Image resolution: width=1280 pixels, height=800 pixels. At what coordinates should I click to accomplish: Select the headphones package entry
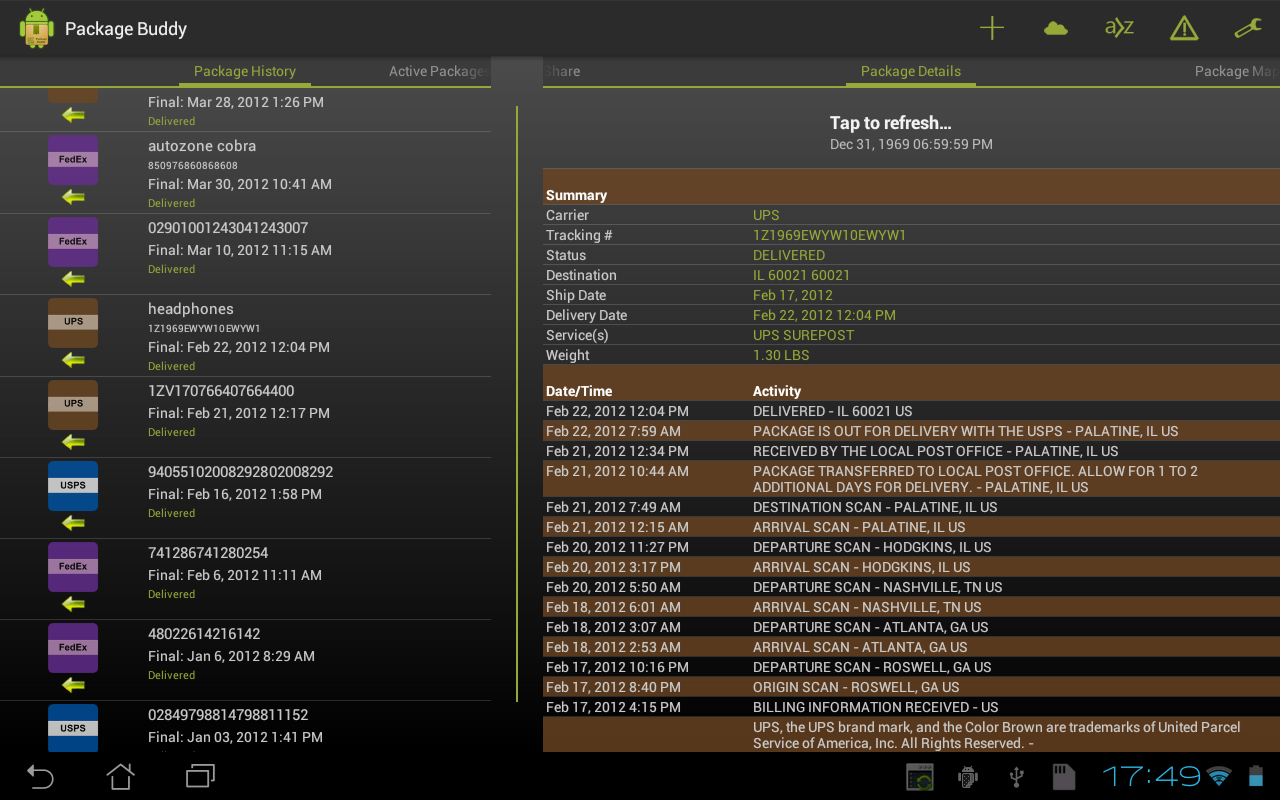[x=245, y=336]
